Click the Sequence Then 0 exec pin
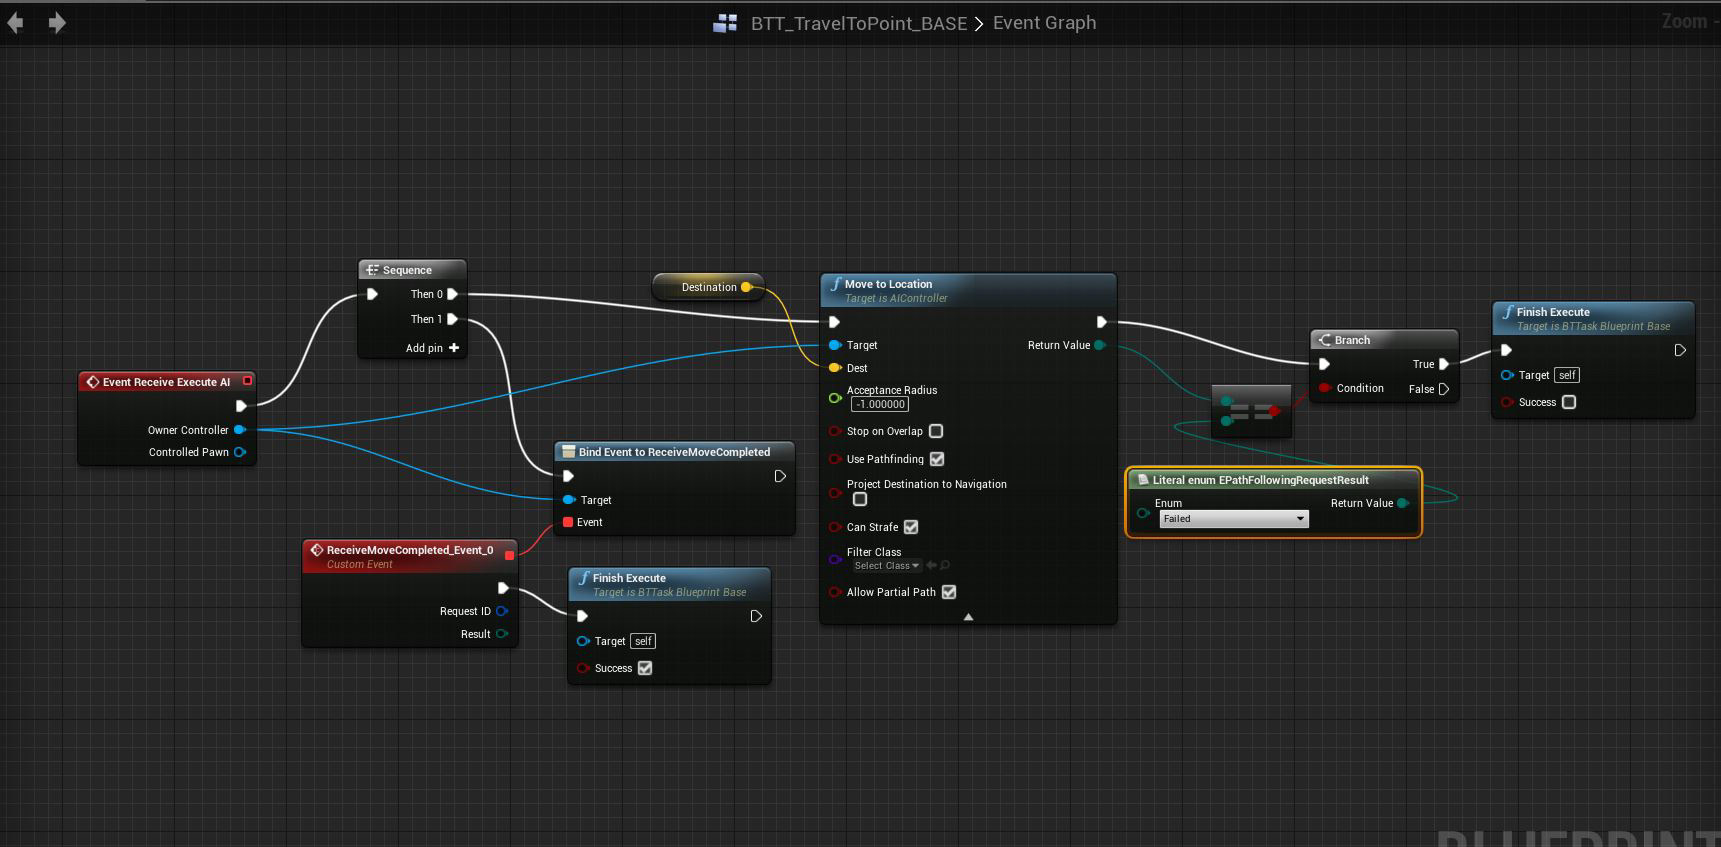Viewport: 1721px width, 847px height. (452, 294)
